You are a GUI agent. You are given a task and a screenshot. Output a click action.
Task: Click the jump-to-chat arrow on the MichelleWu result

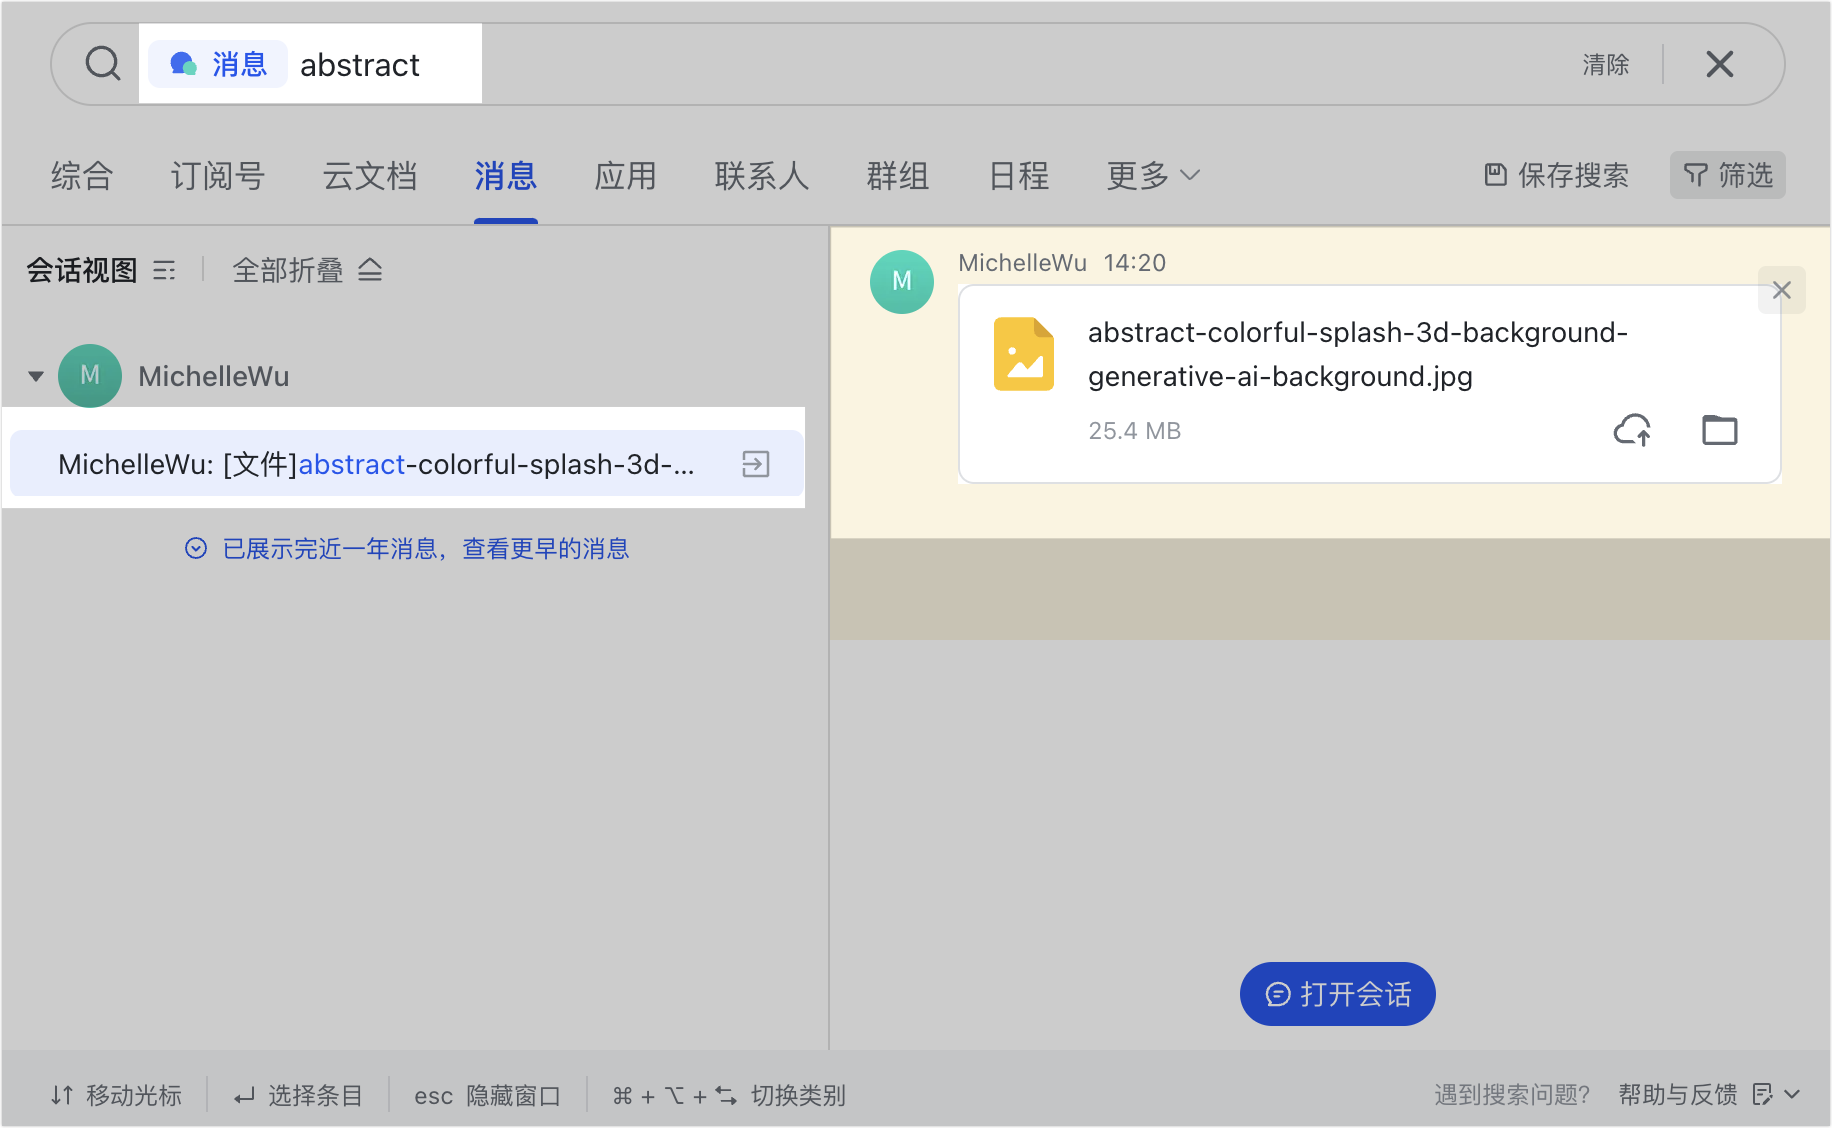(755, 464)
